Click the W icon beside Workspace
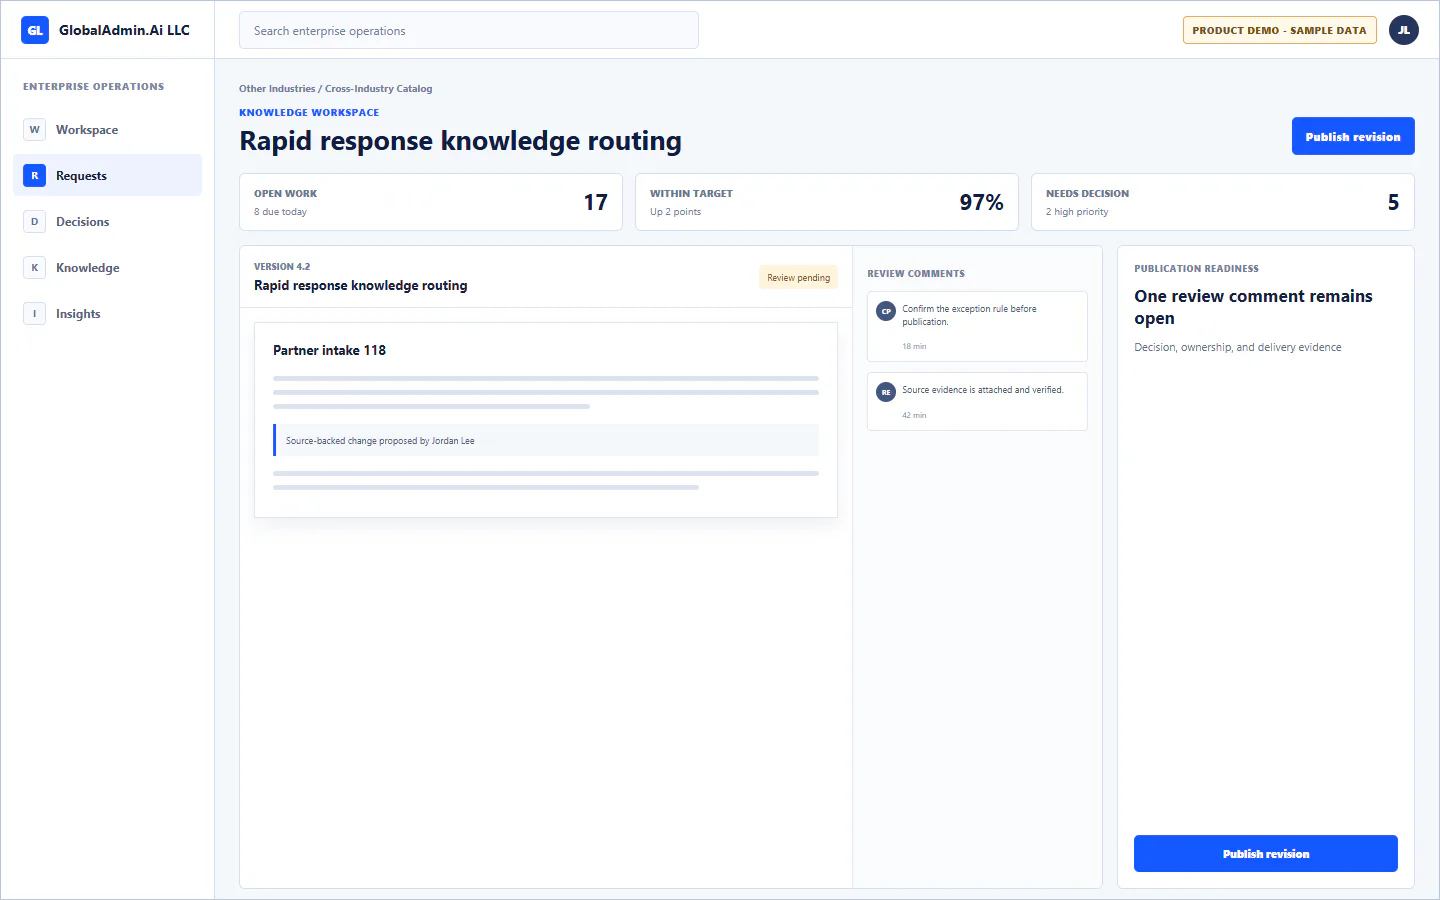Image resolution: width=1440 pixels, height=900 pixels. 35,130
